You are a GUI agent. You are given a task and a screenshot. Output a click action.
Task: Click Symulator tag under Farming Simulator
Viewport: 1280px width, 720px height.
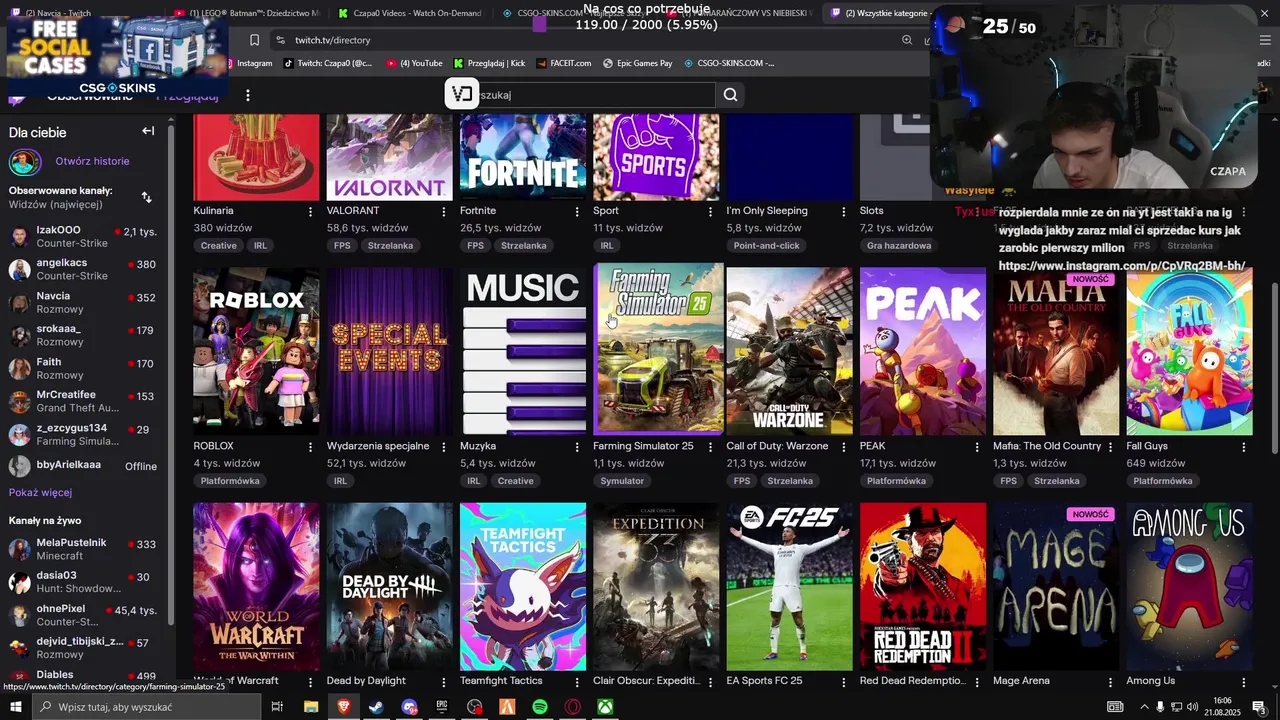pyautogui.click(x=622, y=481)
